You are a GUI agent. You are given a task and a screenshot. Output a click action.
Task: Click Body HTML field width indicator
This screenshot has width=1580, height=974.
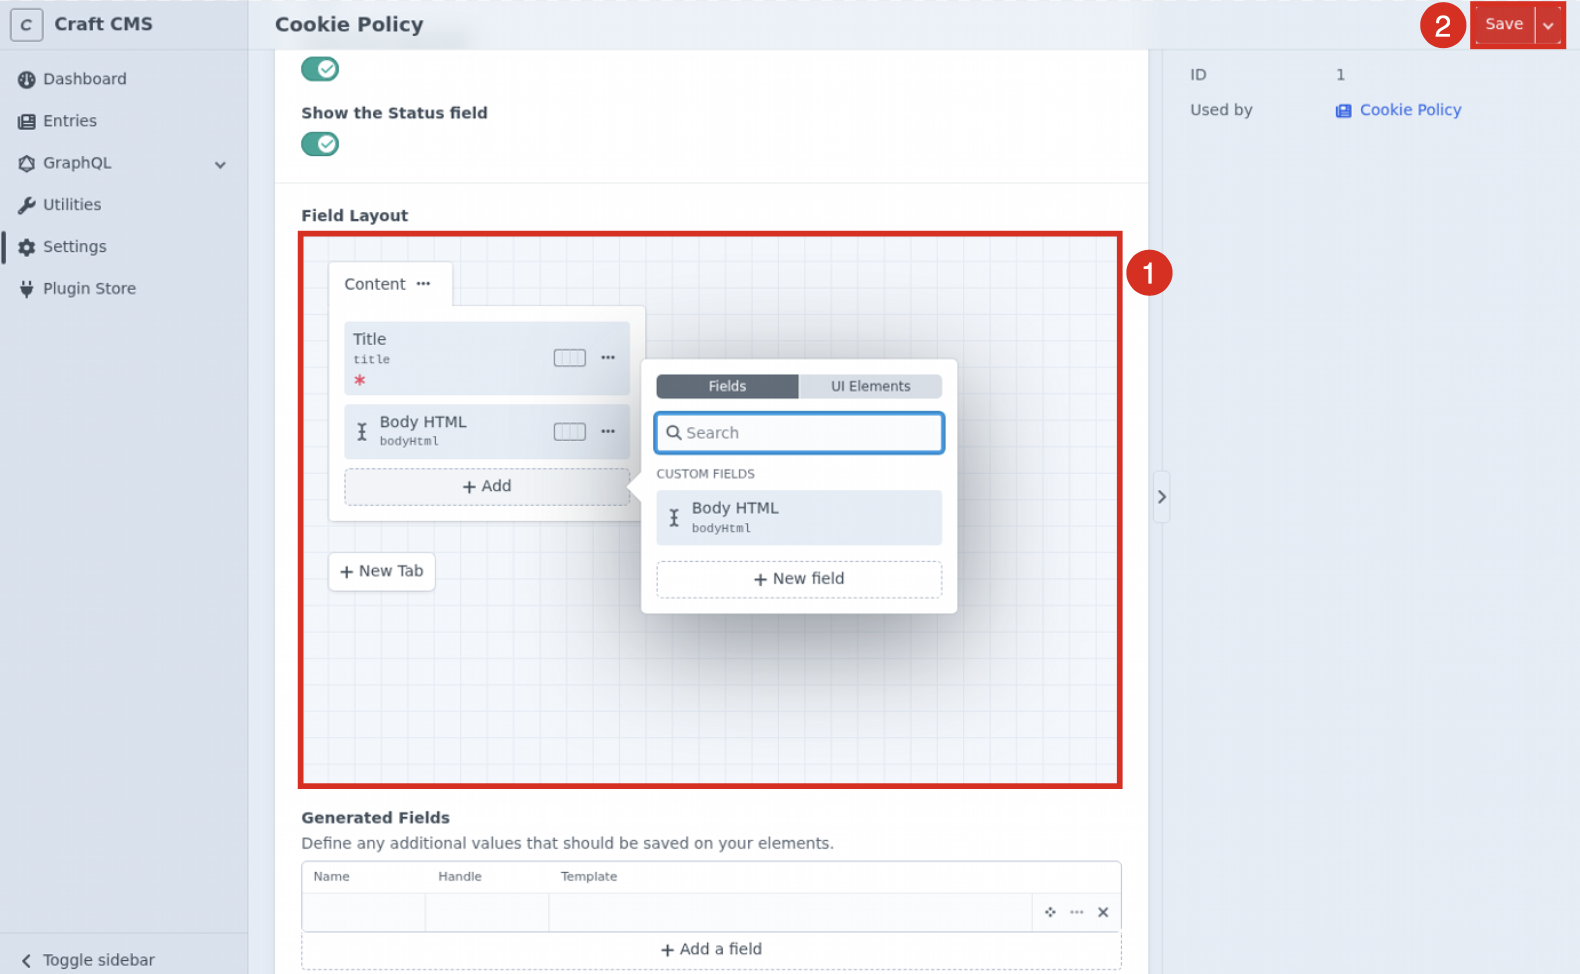pos(570,432)
